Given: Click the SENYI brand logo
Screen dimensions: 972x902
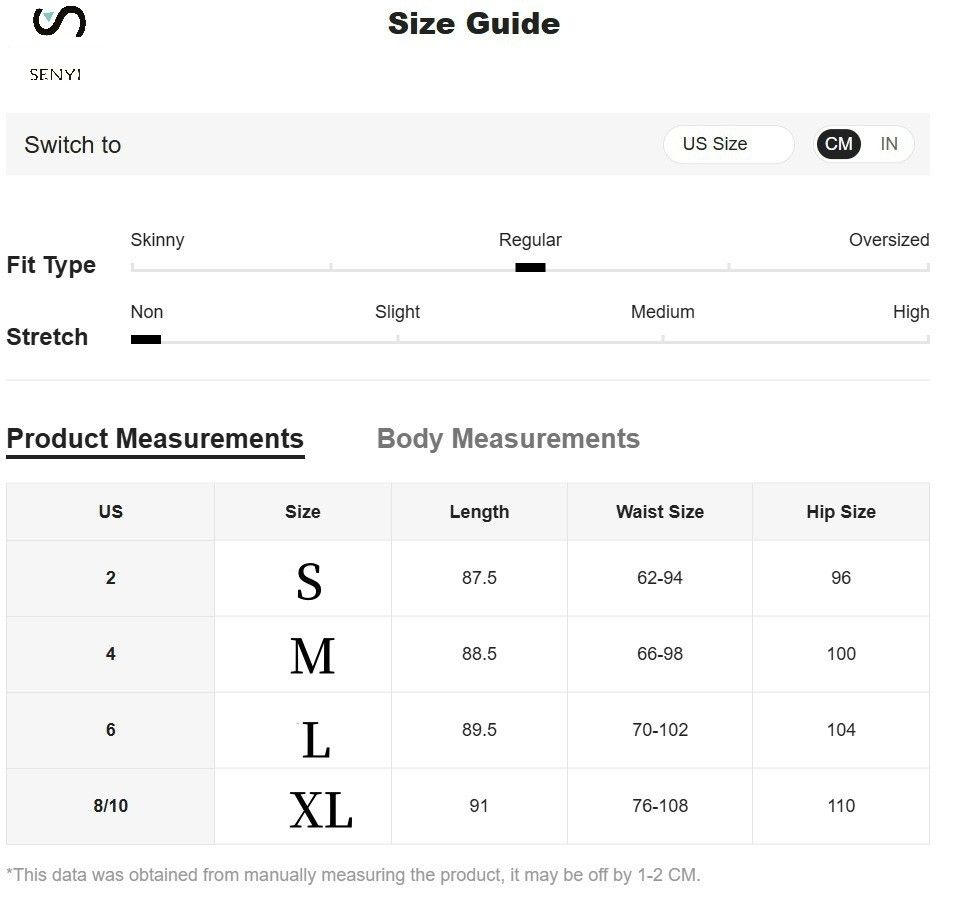Looking at the screenshot, I should point(57,43).
